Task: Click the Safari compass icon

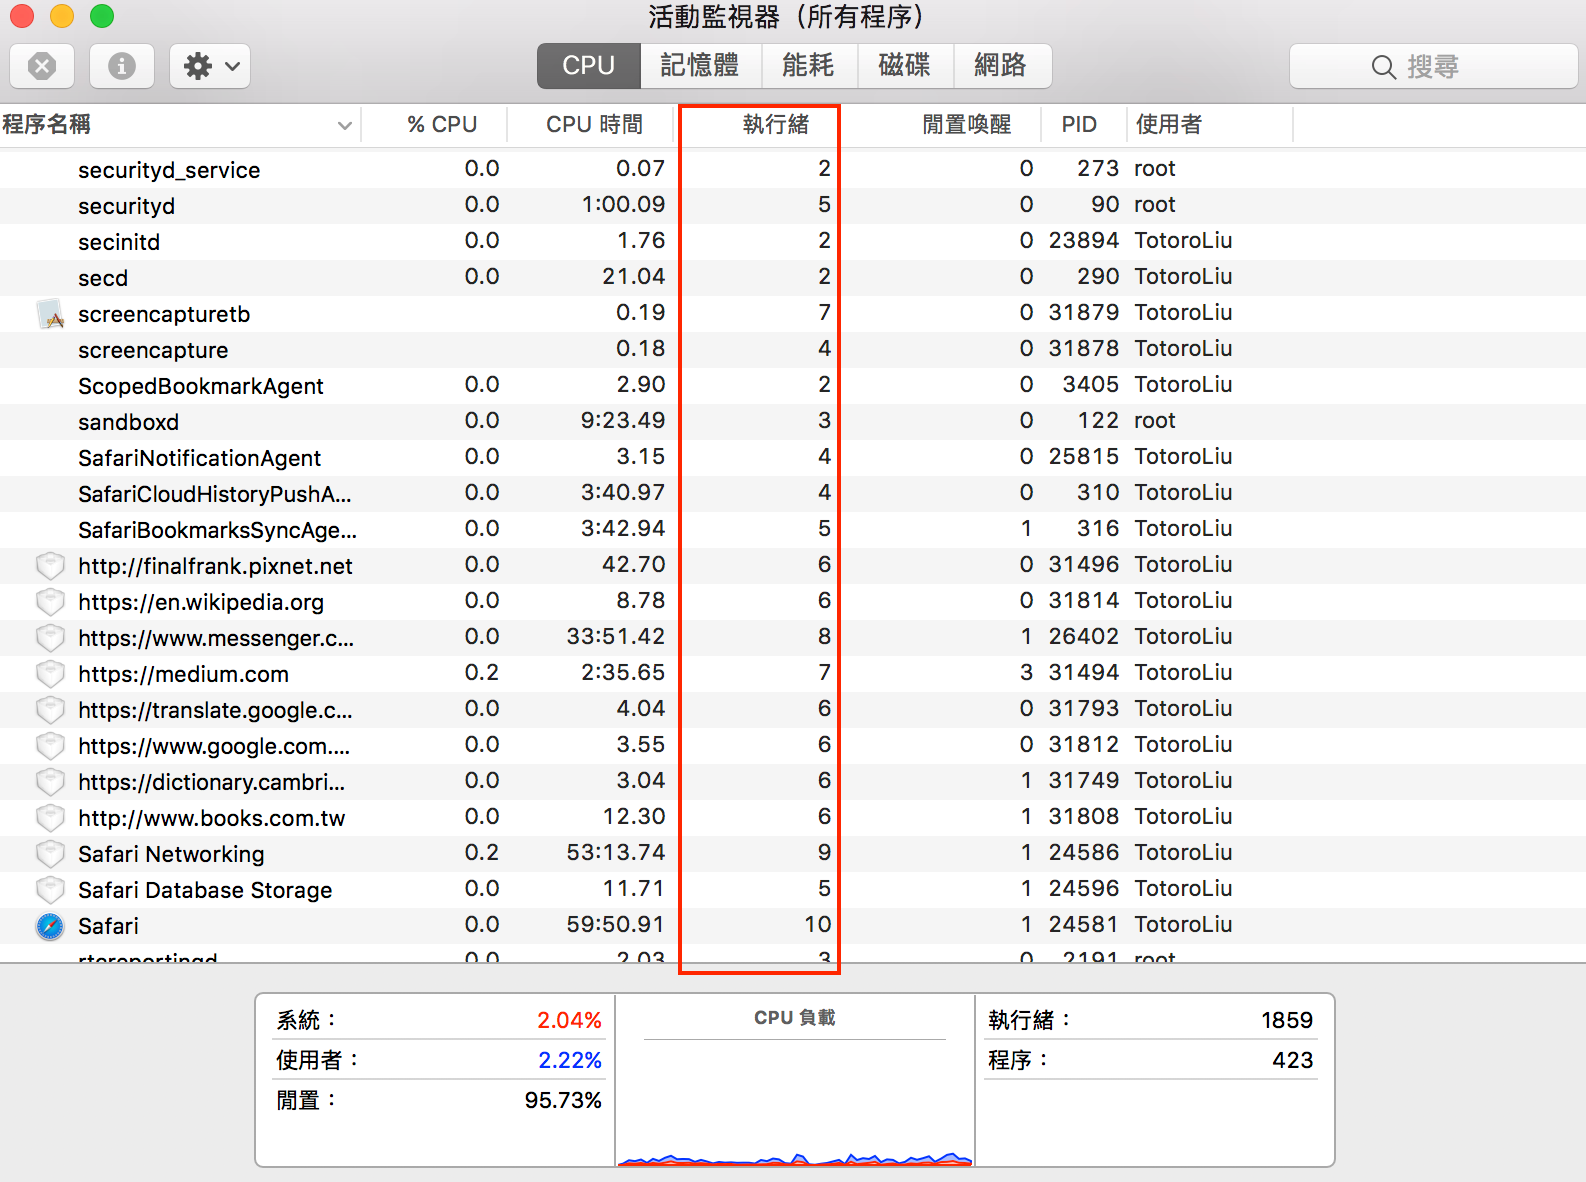Action: [x=50, y=926]
